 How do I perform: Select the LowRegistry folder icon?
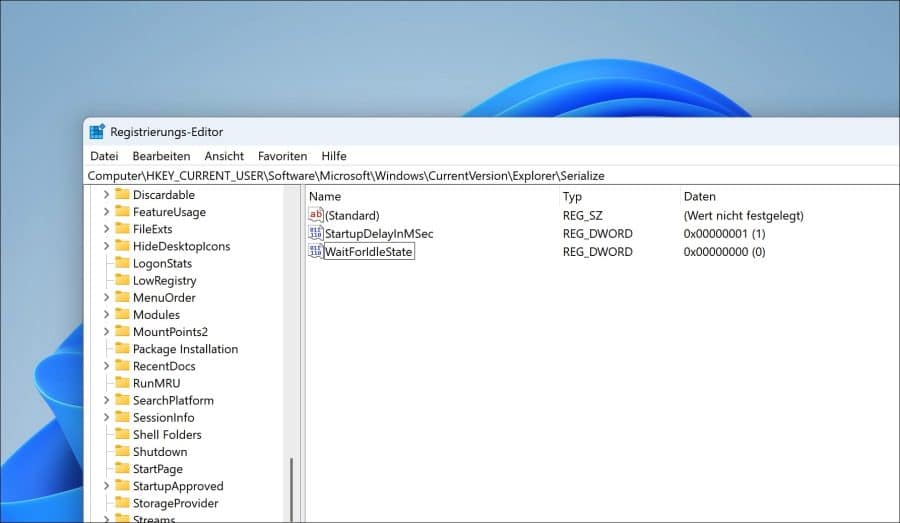coord(122,280)
